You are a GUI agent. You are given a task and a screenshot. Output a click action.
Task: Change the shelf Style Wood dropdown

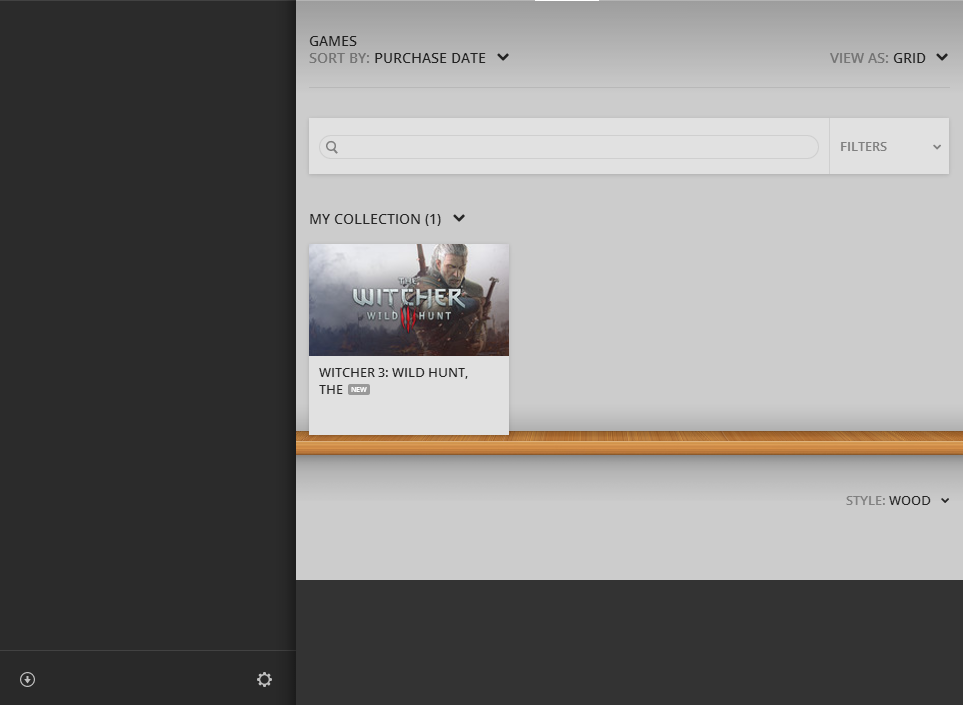[897, 501]
